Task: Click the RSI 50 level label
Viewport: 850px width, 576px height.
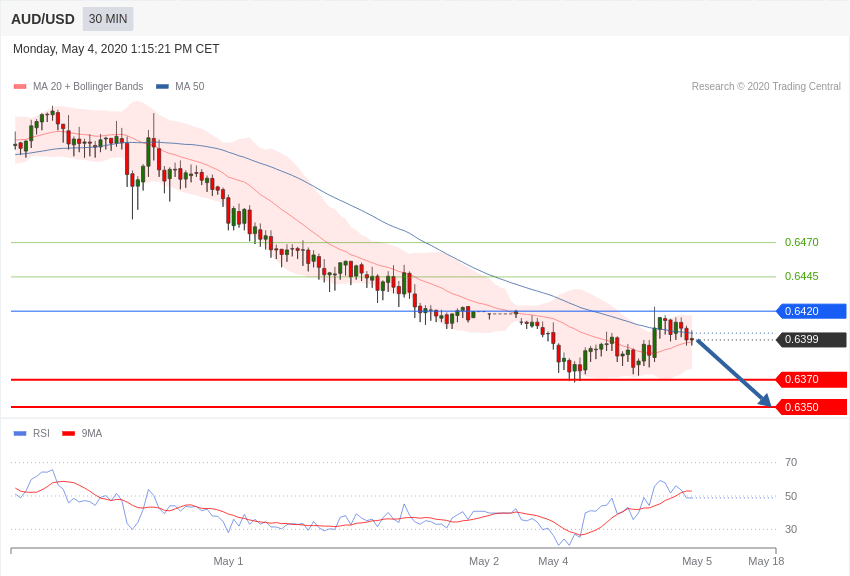Action: 791,496
